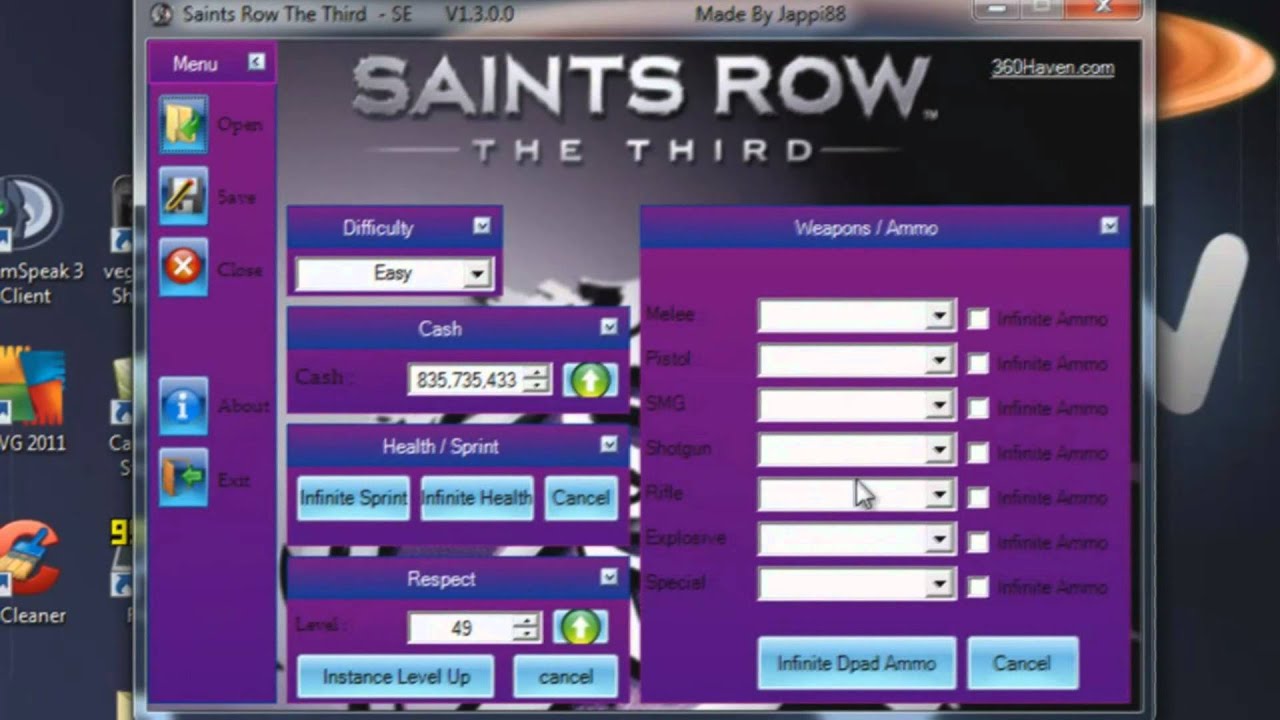Enable Infinite Ammo for Special
Viewport: 1280px width, 720px height.
978,586
